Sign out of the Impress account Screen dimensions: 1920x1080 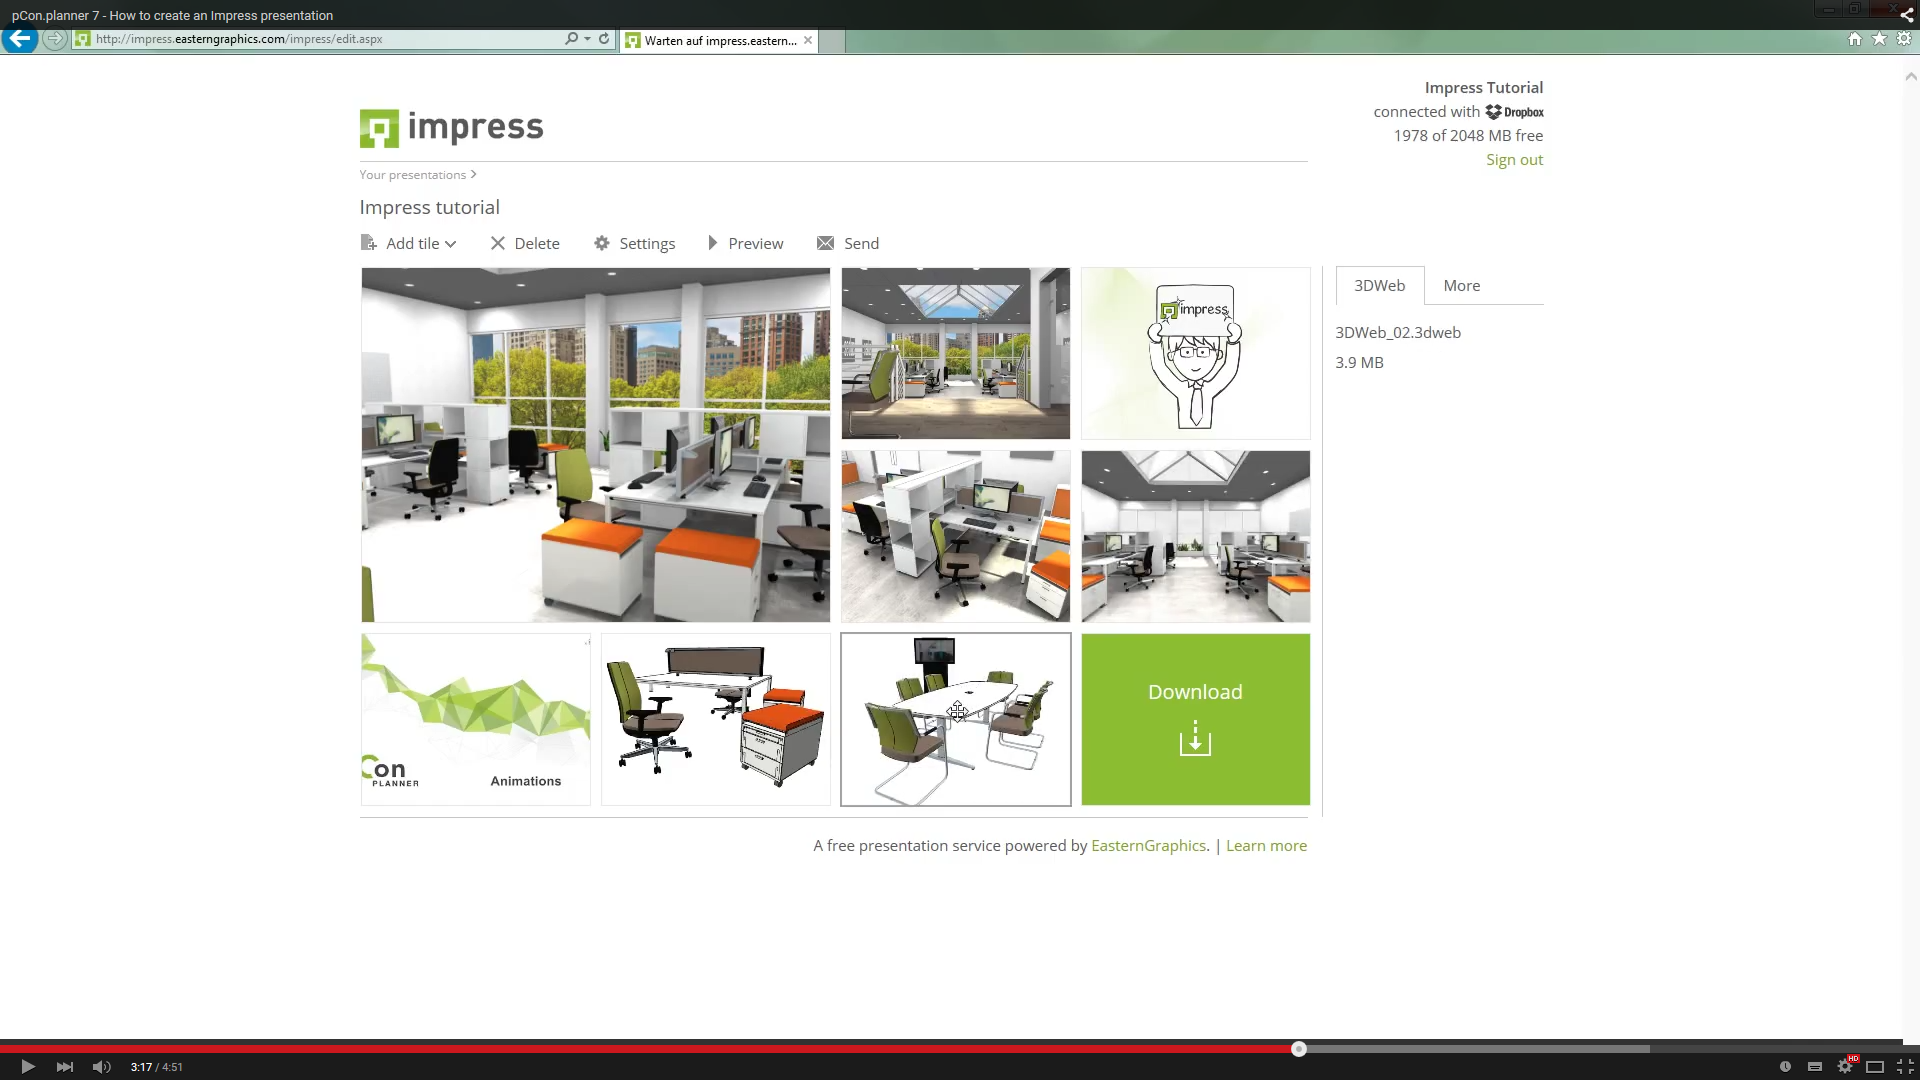point(1514,159)
